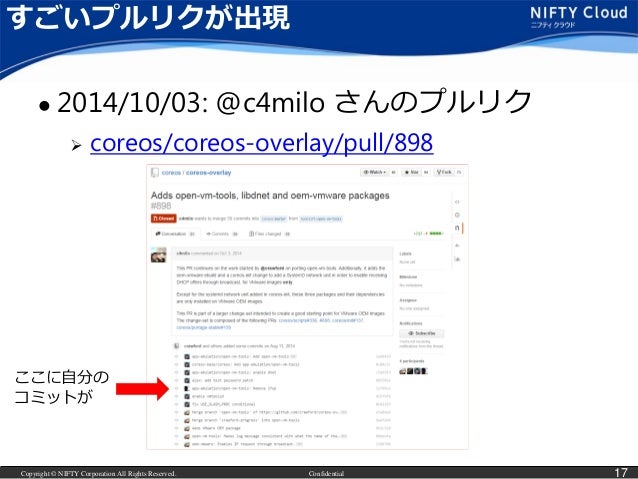Viewport: 638px width, 479px height.
Task: Open the commit 'Adds VMware OEM package'
Action: click(x=216, y=428)
